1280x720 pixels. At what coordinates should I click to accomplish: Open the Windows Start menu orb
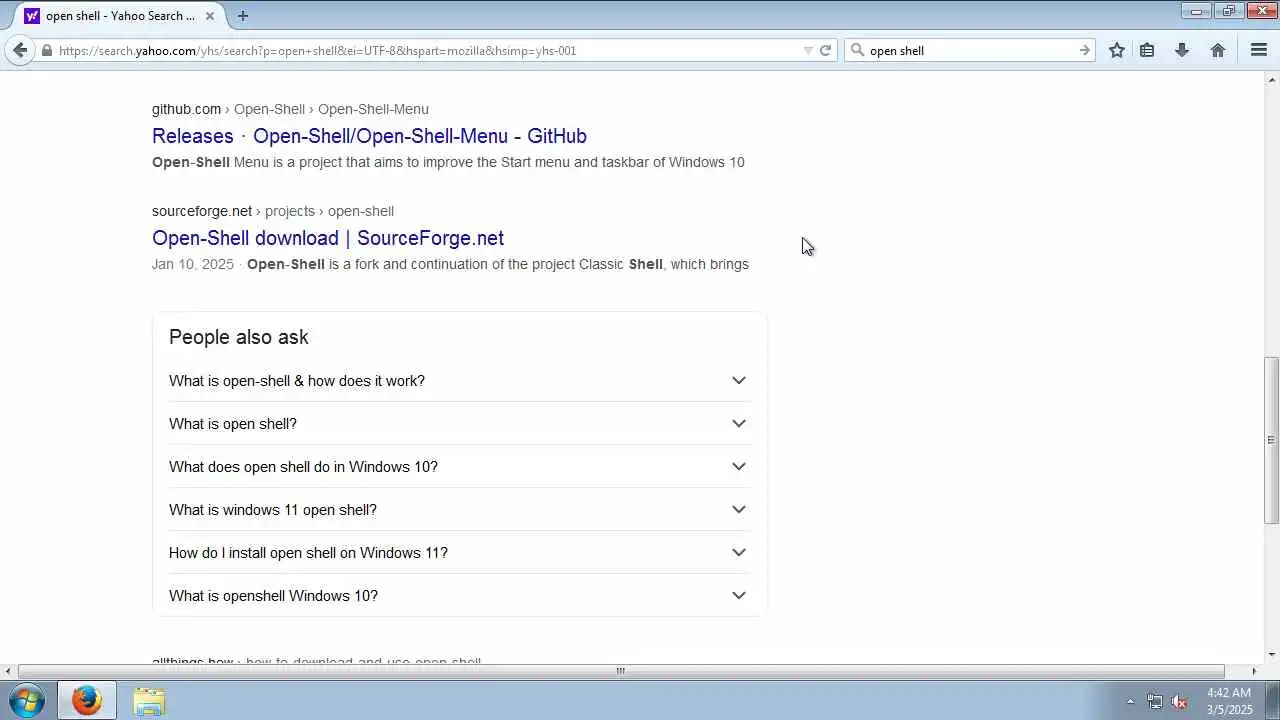[x=27, y=701]
